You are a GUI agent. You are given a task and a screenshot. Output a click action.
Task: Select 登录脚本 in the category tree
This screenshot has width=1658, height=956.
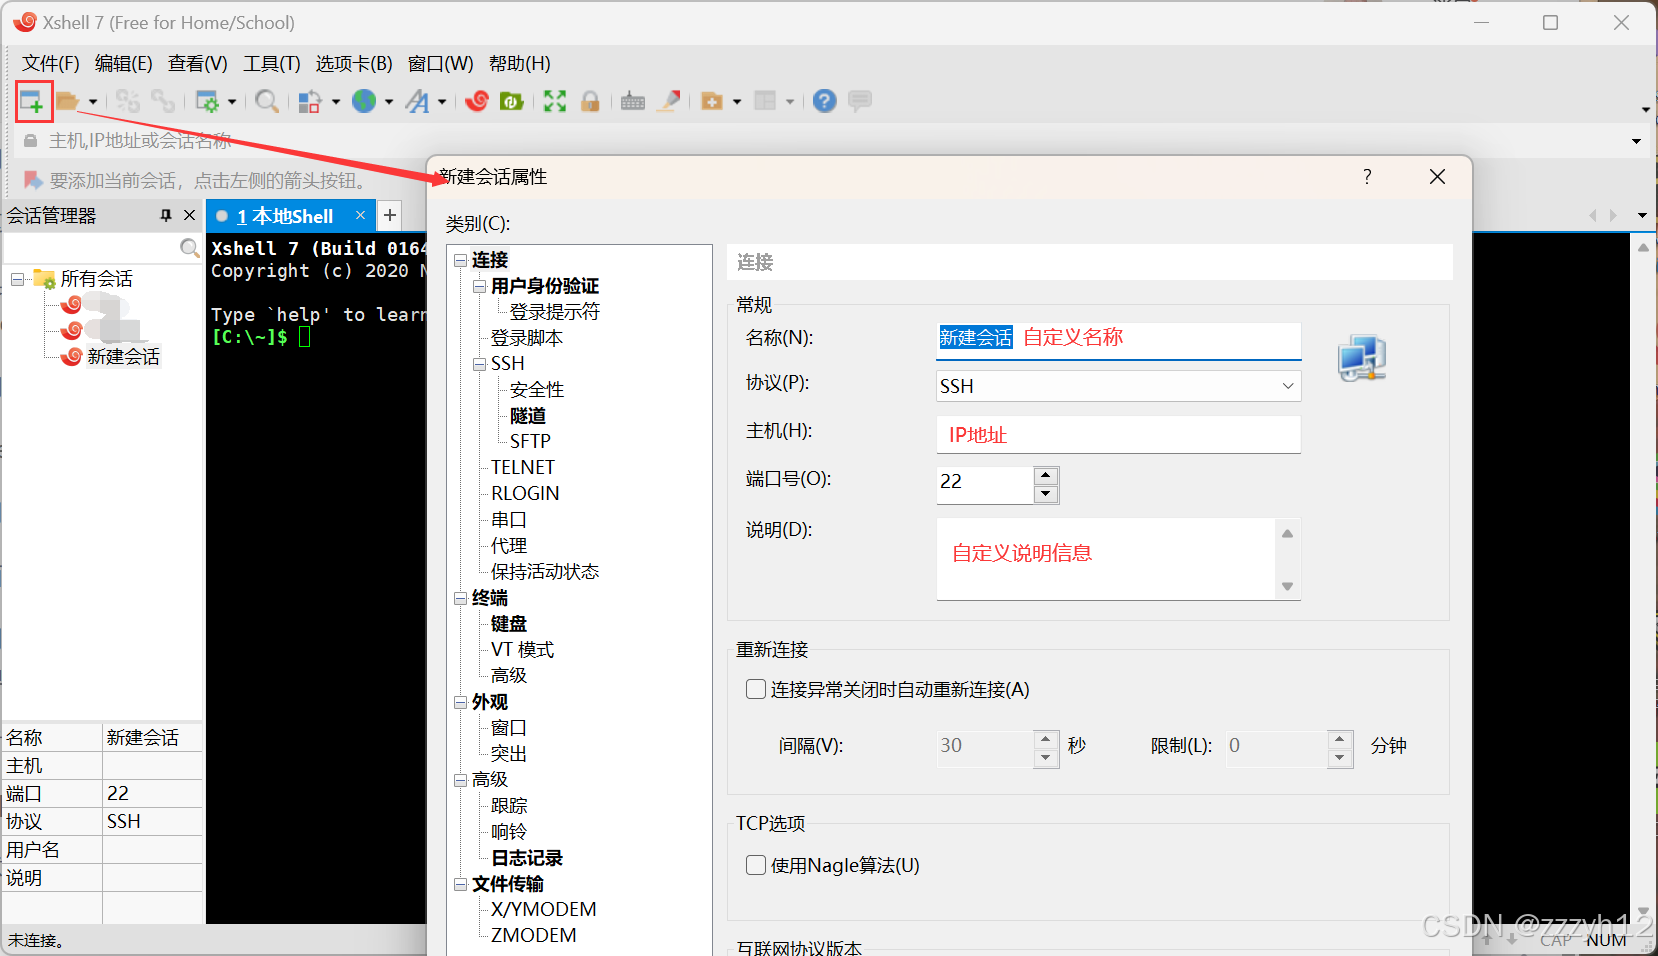526,338
